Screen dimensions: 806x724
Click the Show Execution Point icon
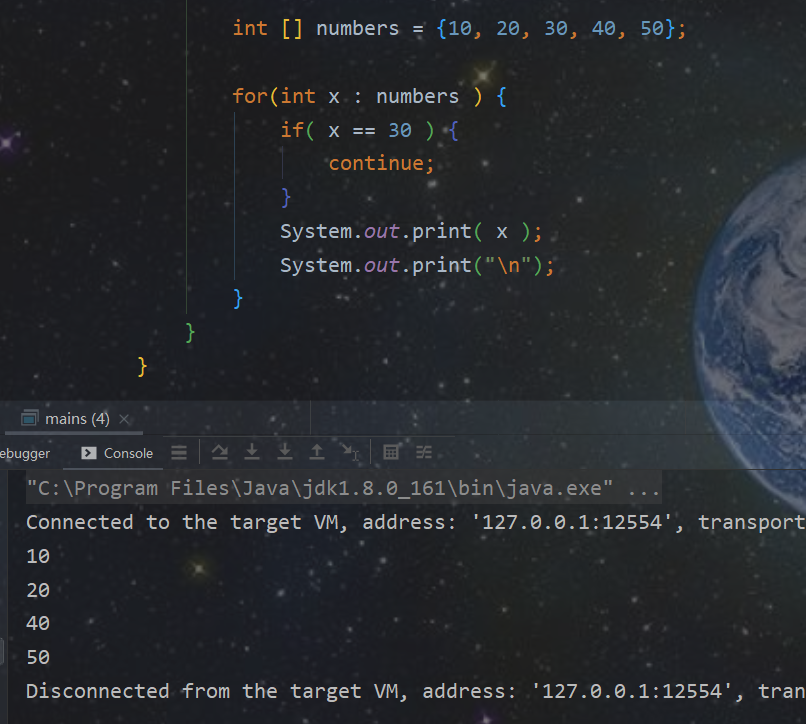(x=179, y=452)
